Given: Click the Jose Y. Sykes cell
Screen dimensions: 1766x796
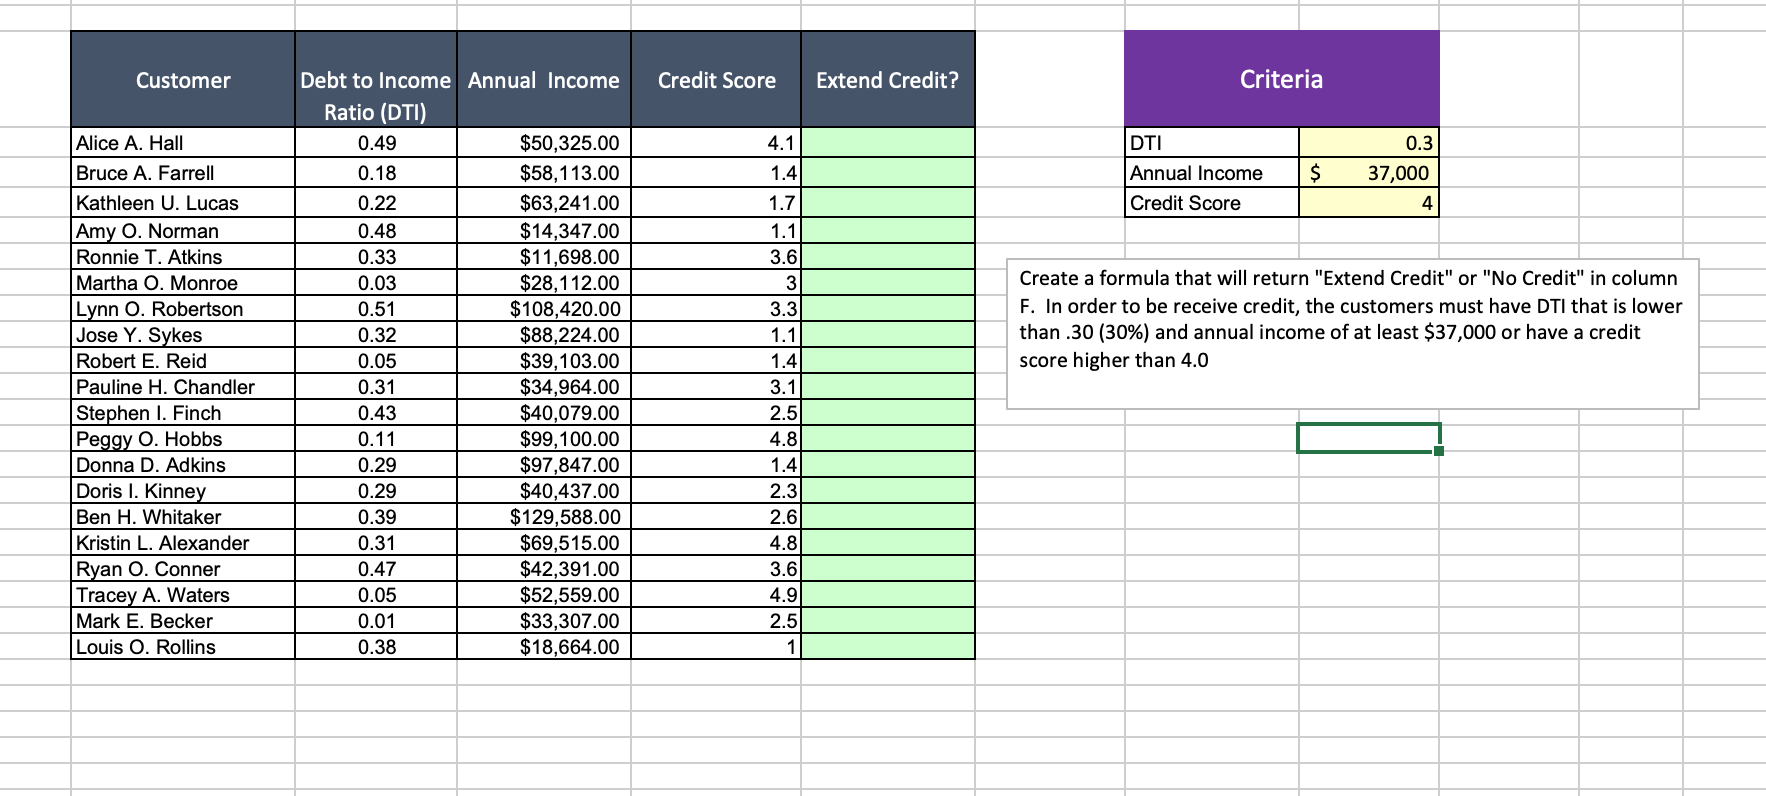Looking at the screenshot, I should coord(183,335).
